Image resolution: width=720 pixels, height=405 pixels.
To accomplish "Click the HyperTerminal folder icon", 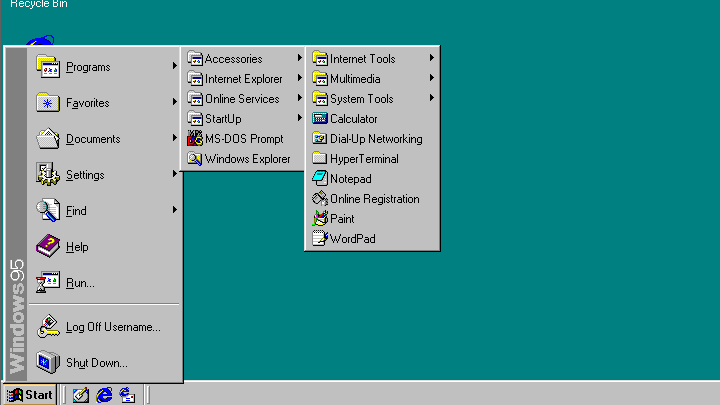I will coord(320,158).
